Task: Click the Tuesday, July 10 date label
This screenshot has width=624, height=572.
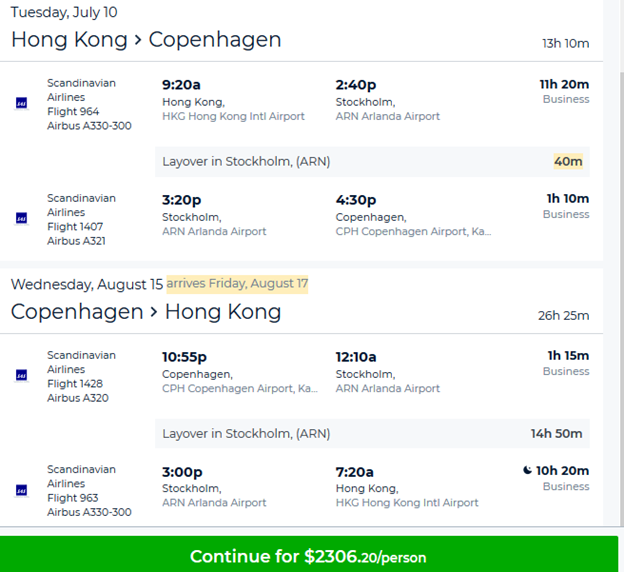Action: point(62,12)
